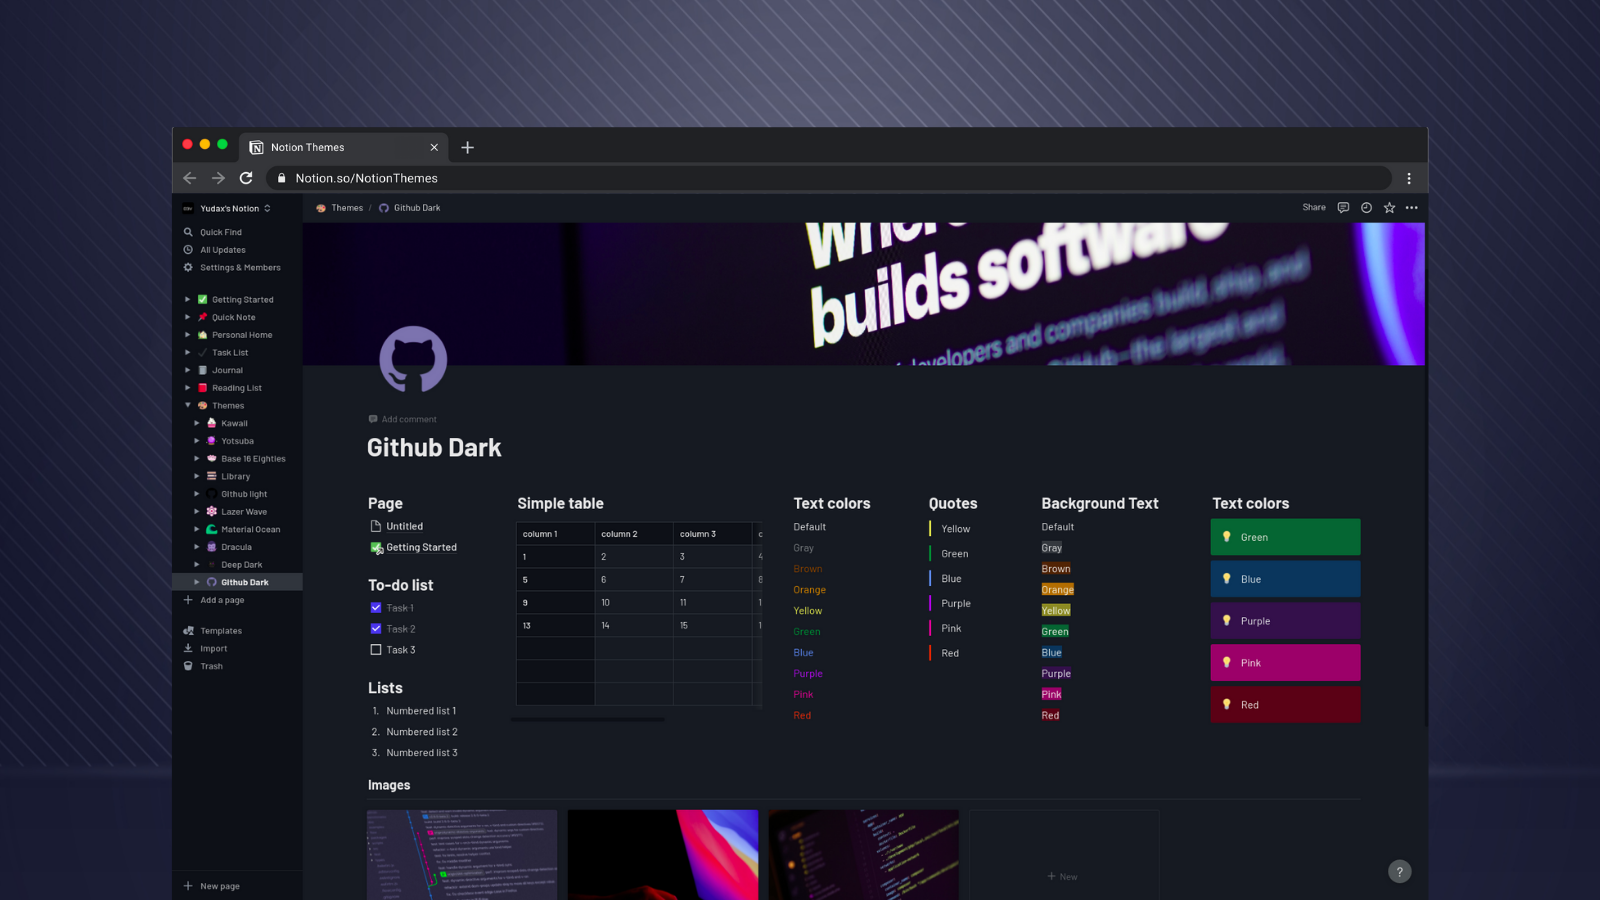
Task: Click the browser back arrow
Action: [190, 178]
